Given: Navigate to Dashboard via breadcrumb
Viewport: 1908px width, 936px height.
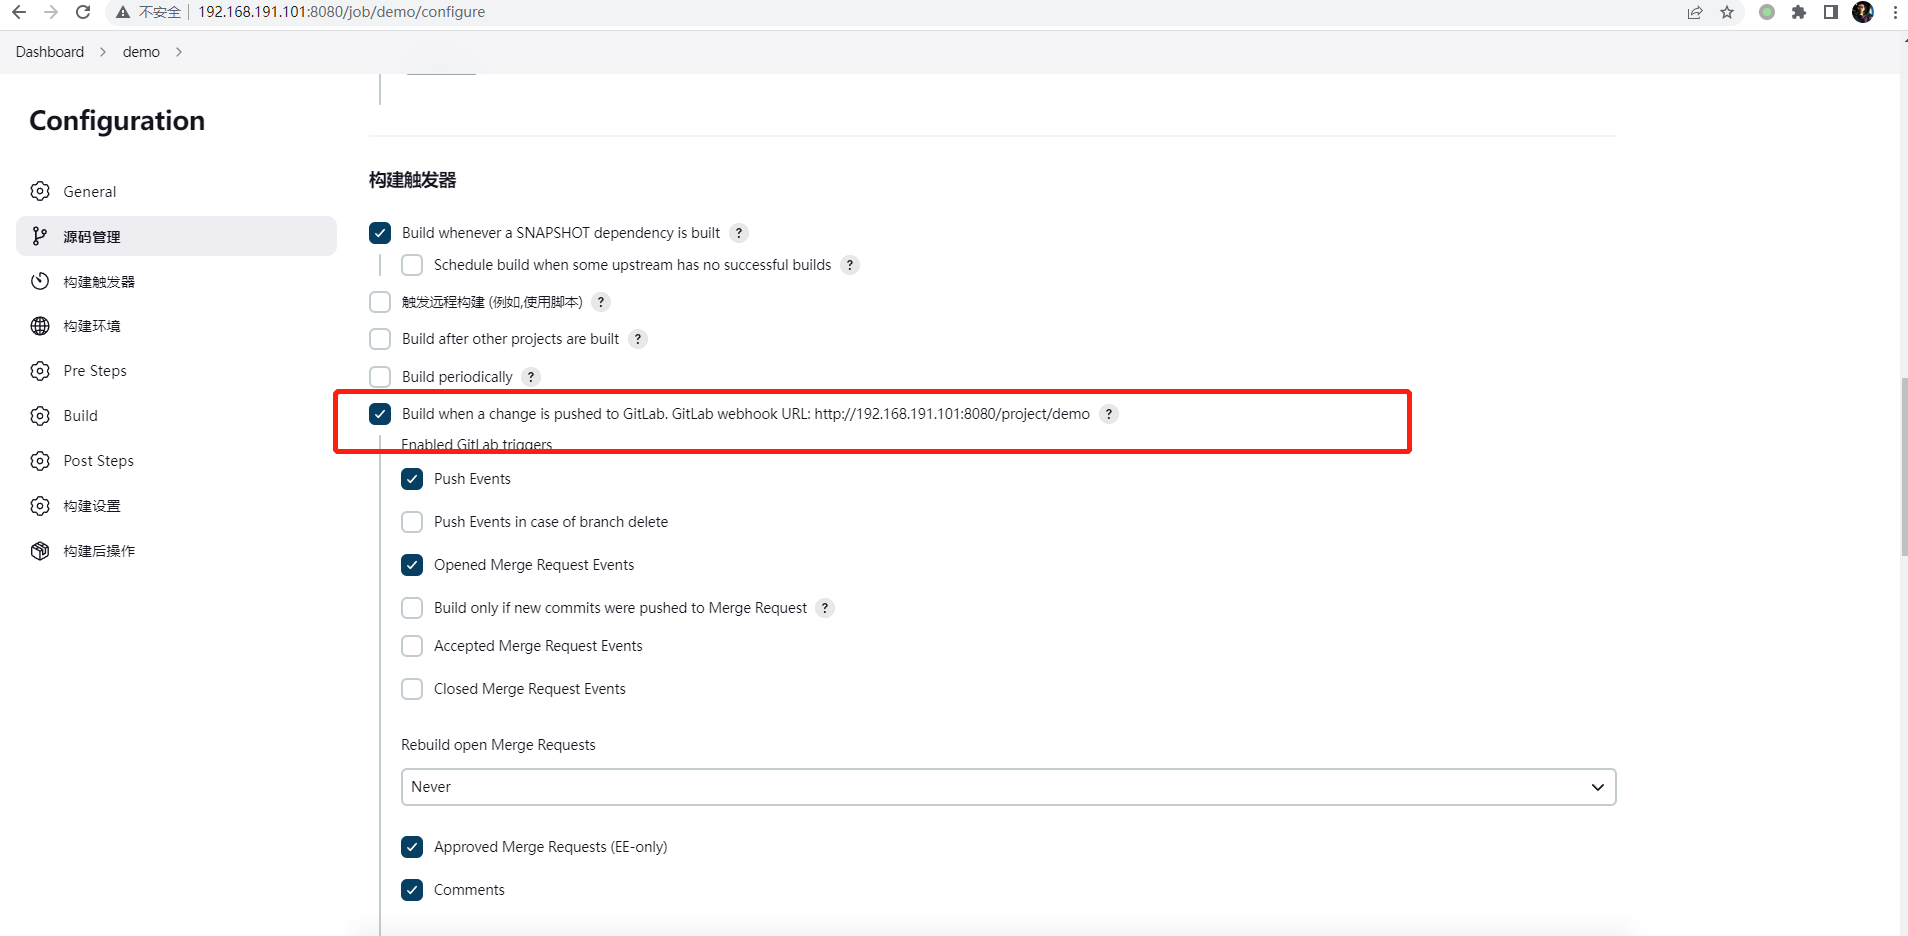Looking at the screenshot, I should [50, 51].
